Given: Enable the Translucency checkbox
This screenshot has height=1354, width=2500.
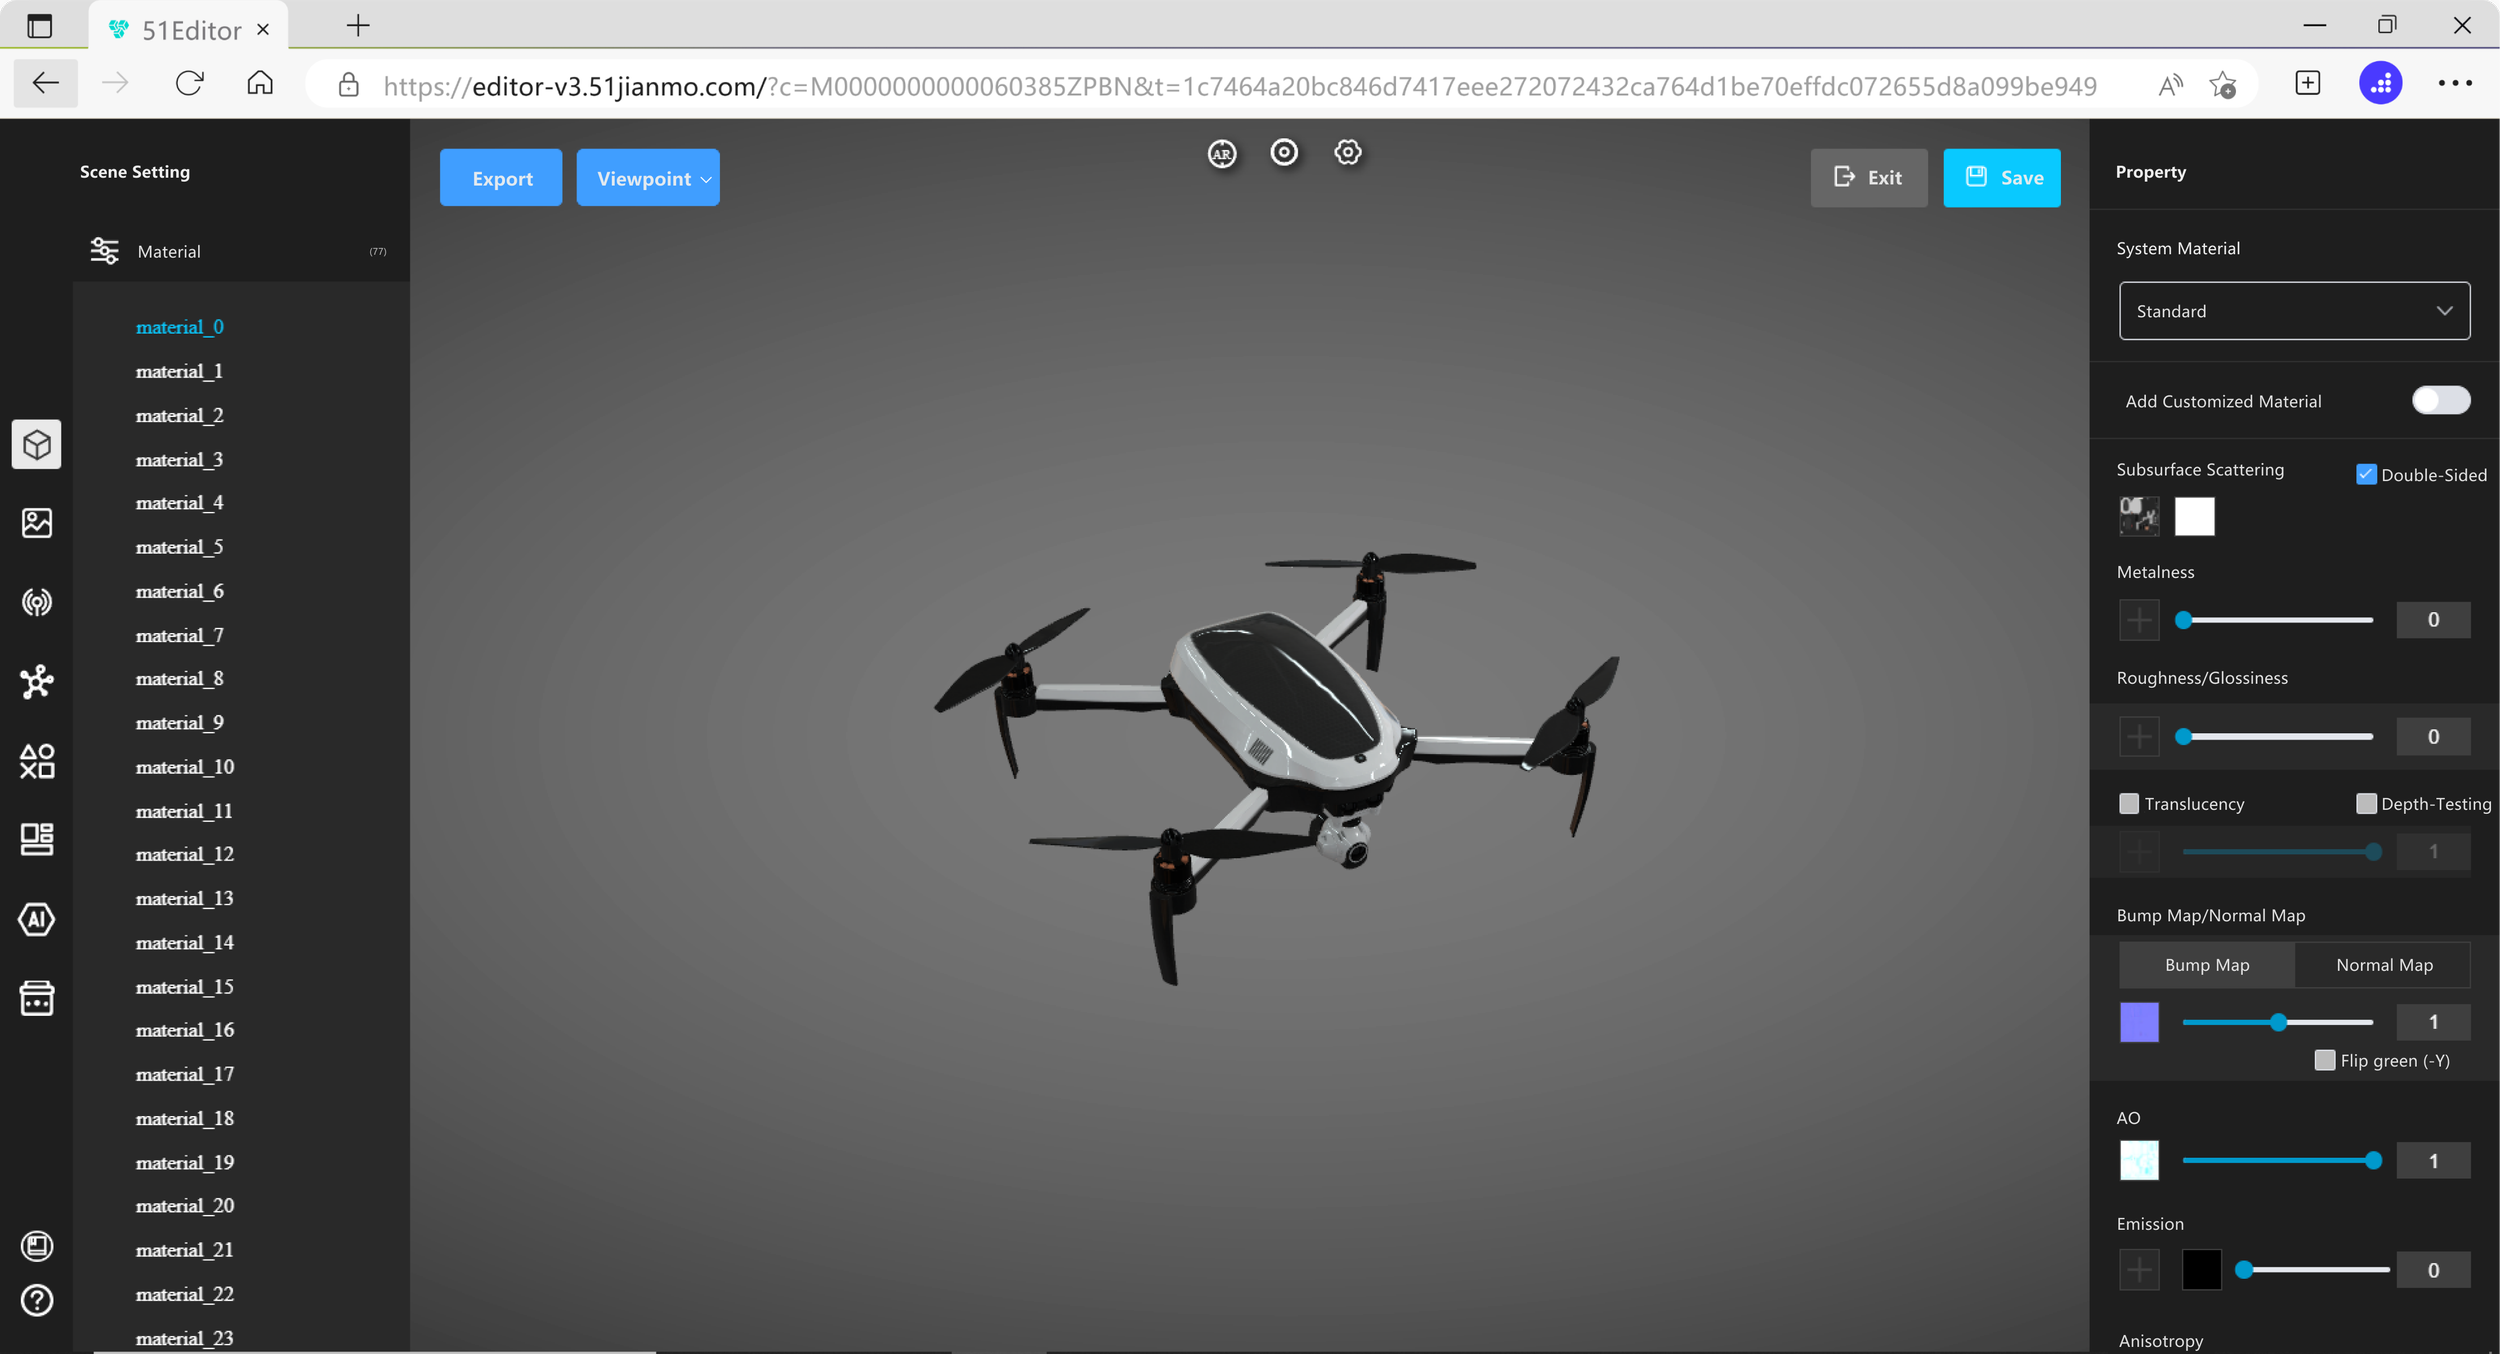Looking at the screenshot, I should coord(2129,804).
